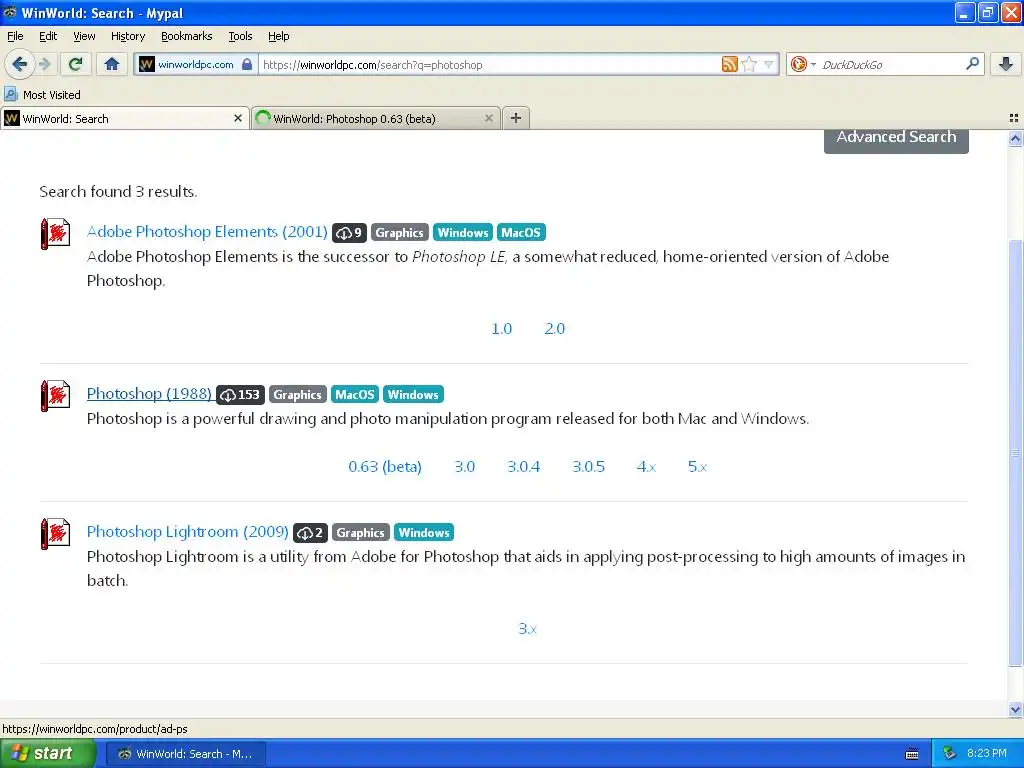Screen dimensions: 1024x768
Task: Open Photoshop version 3.0.4 link
Action: tap(524, 467)
